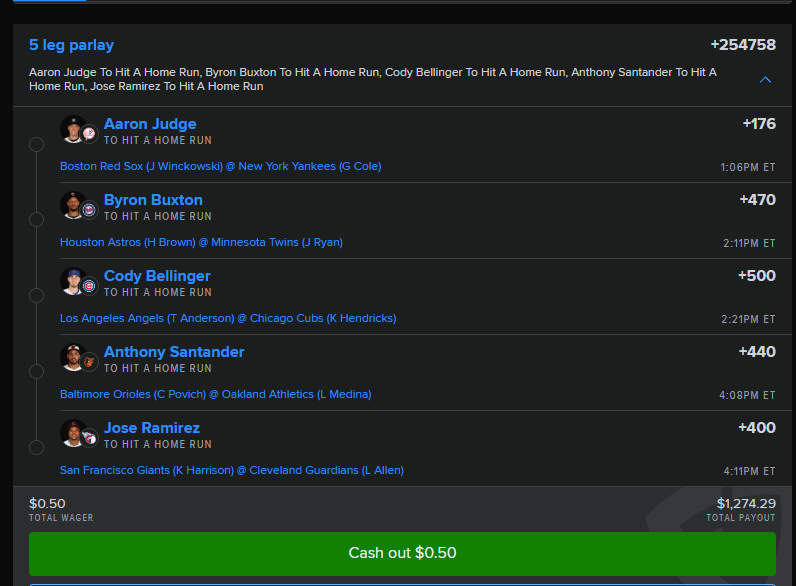
Task: Click the $1,274.29 total payout amount
Action: [x=746, y=504]
